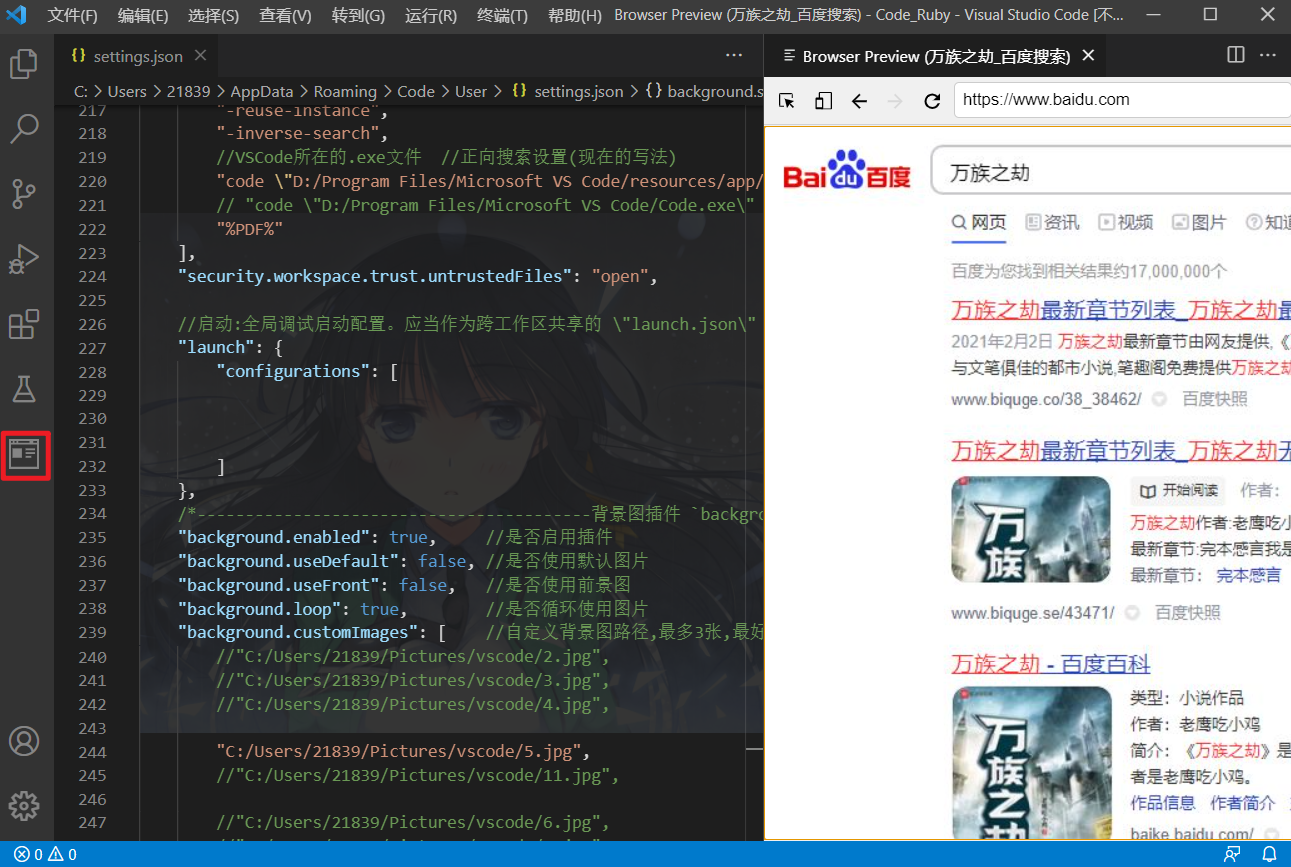Open Problems from errors and warnings indicator
The width and height of the screenshot is (1291, 867).
[x=46, y=855]
